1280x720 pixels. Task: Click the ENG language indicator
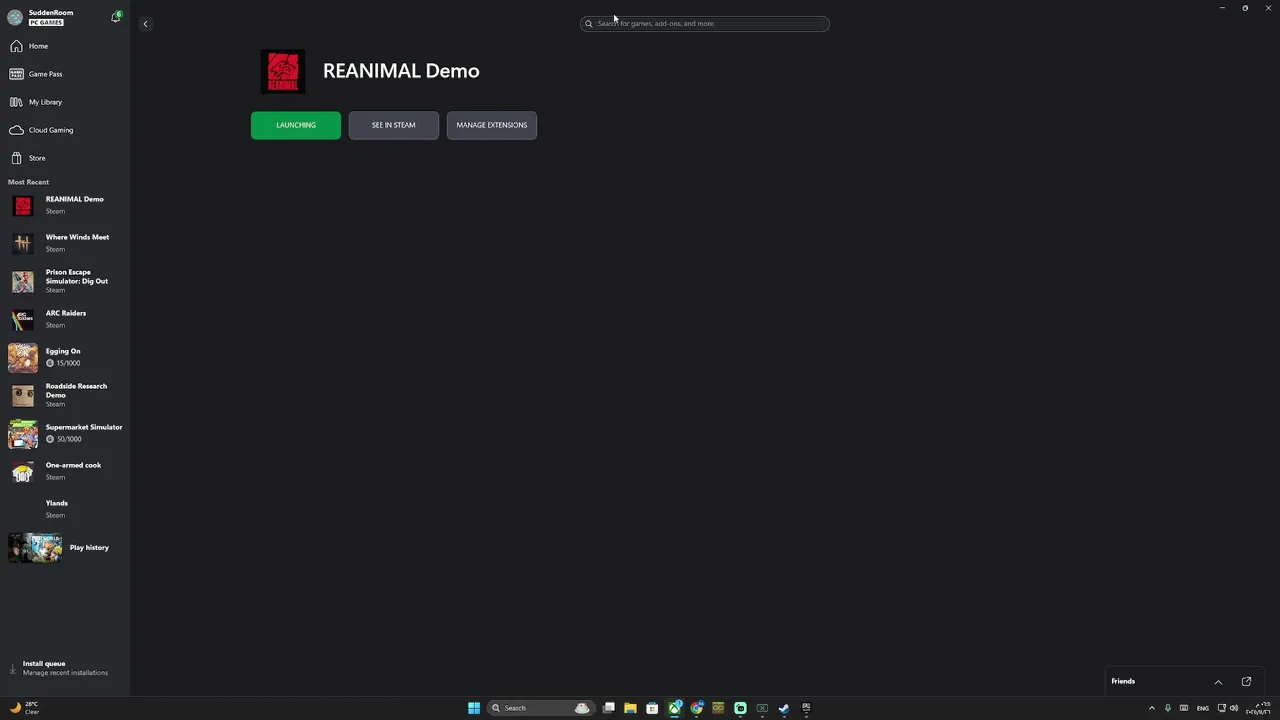1202,708
